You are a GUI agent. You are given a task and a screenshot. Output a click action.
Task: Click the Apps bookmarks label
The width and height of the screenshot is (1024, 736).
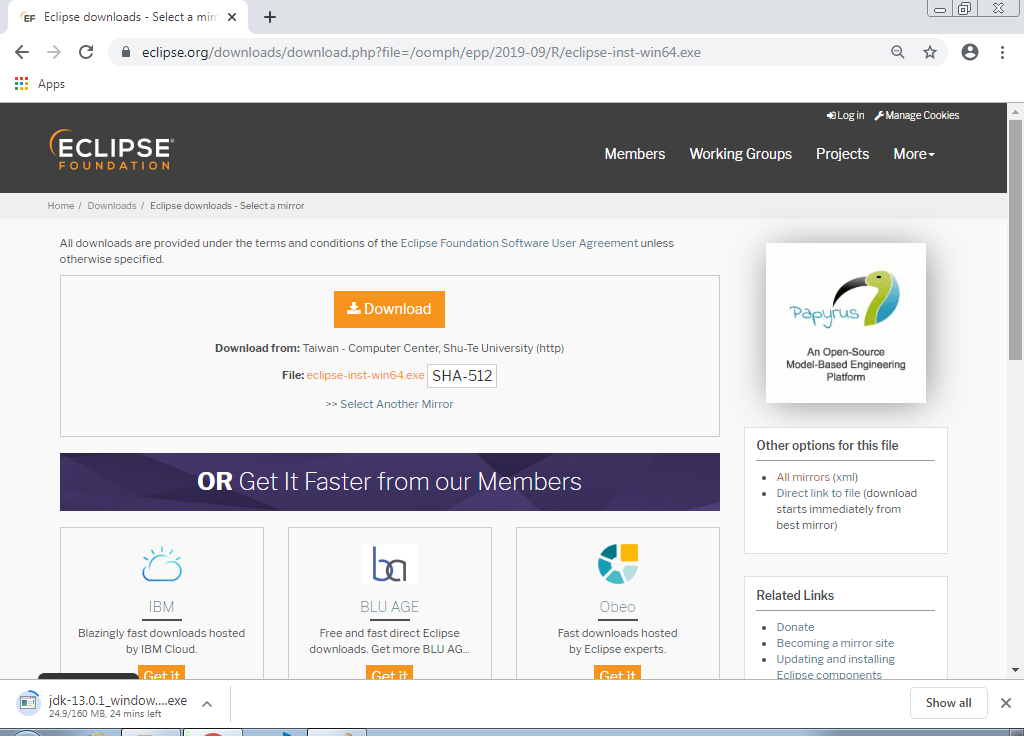coord(51,84)
